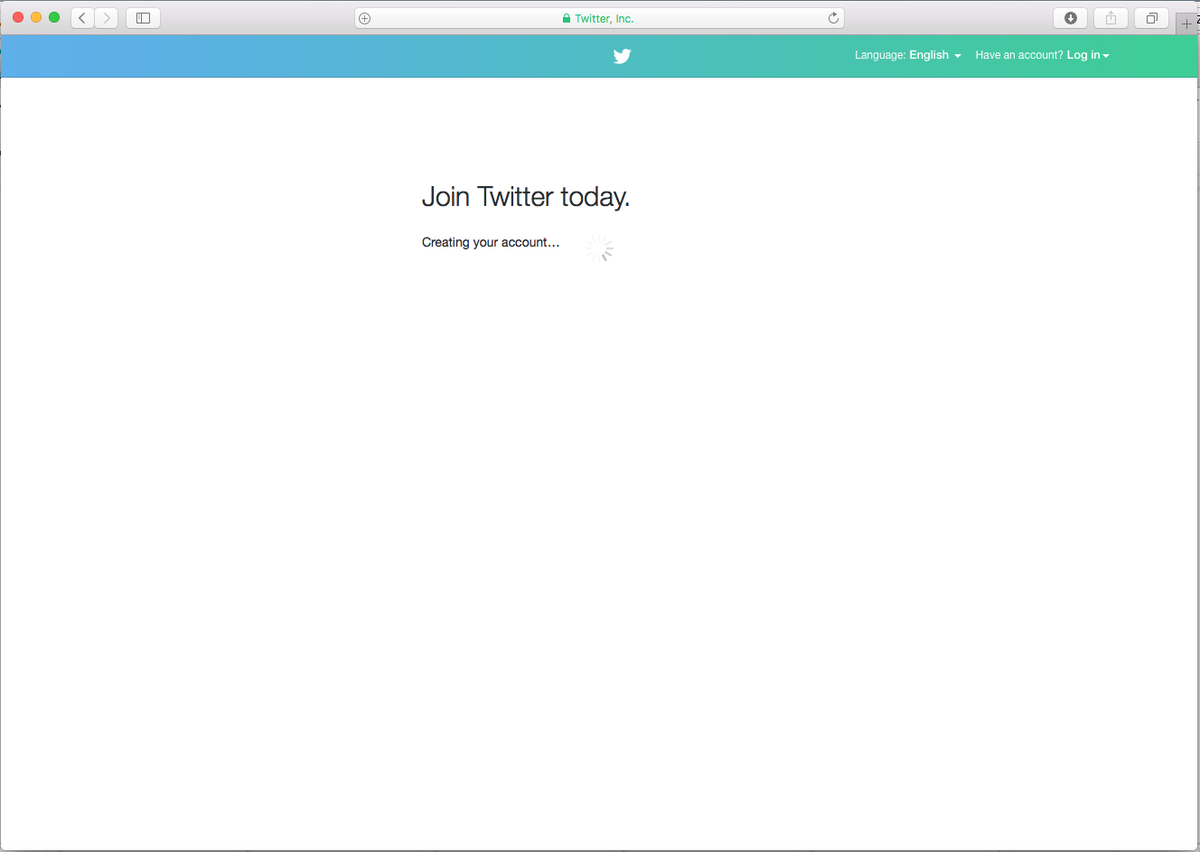The width and height of the screenshot is (1200, 852).
Task: Close the Safari window with red button
Action: [x=18, y=18]
